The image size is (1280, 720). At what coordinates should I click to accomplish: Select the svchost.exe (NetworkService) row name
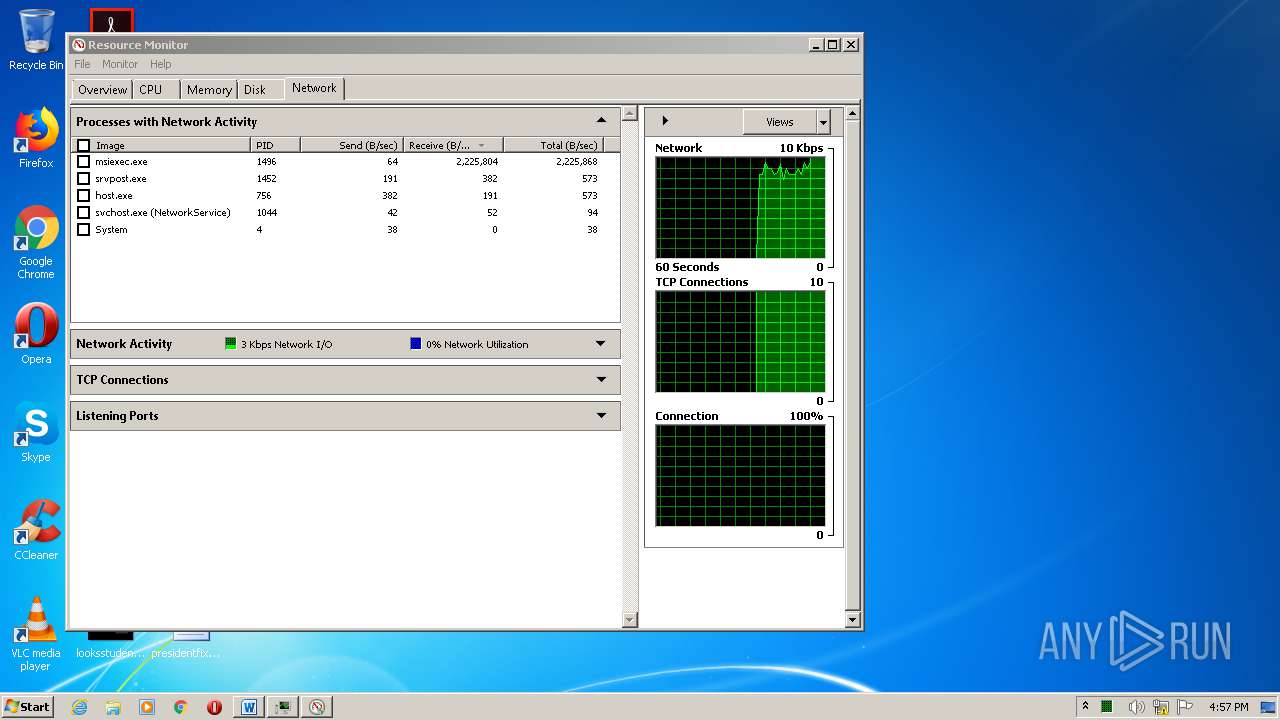[162, 213]
